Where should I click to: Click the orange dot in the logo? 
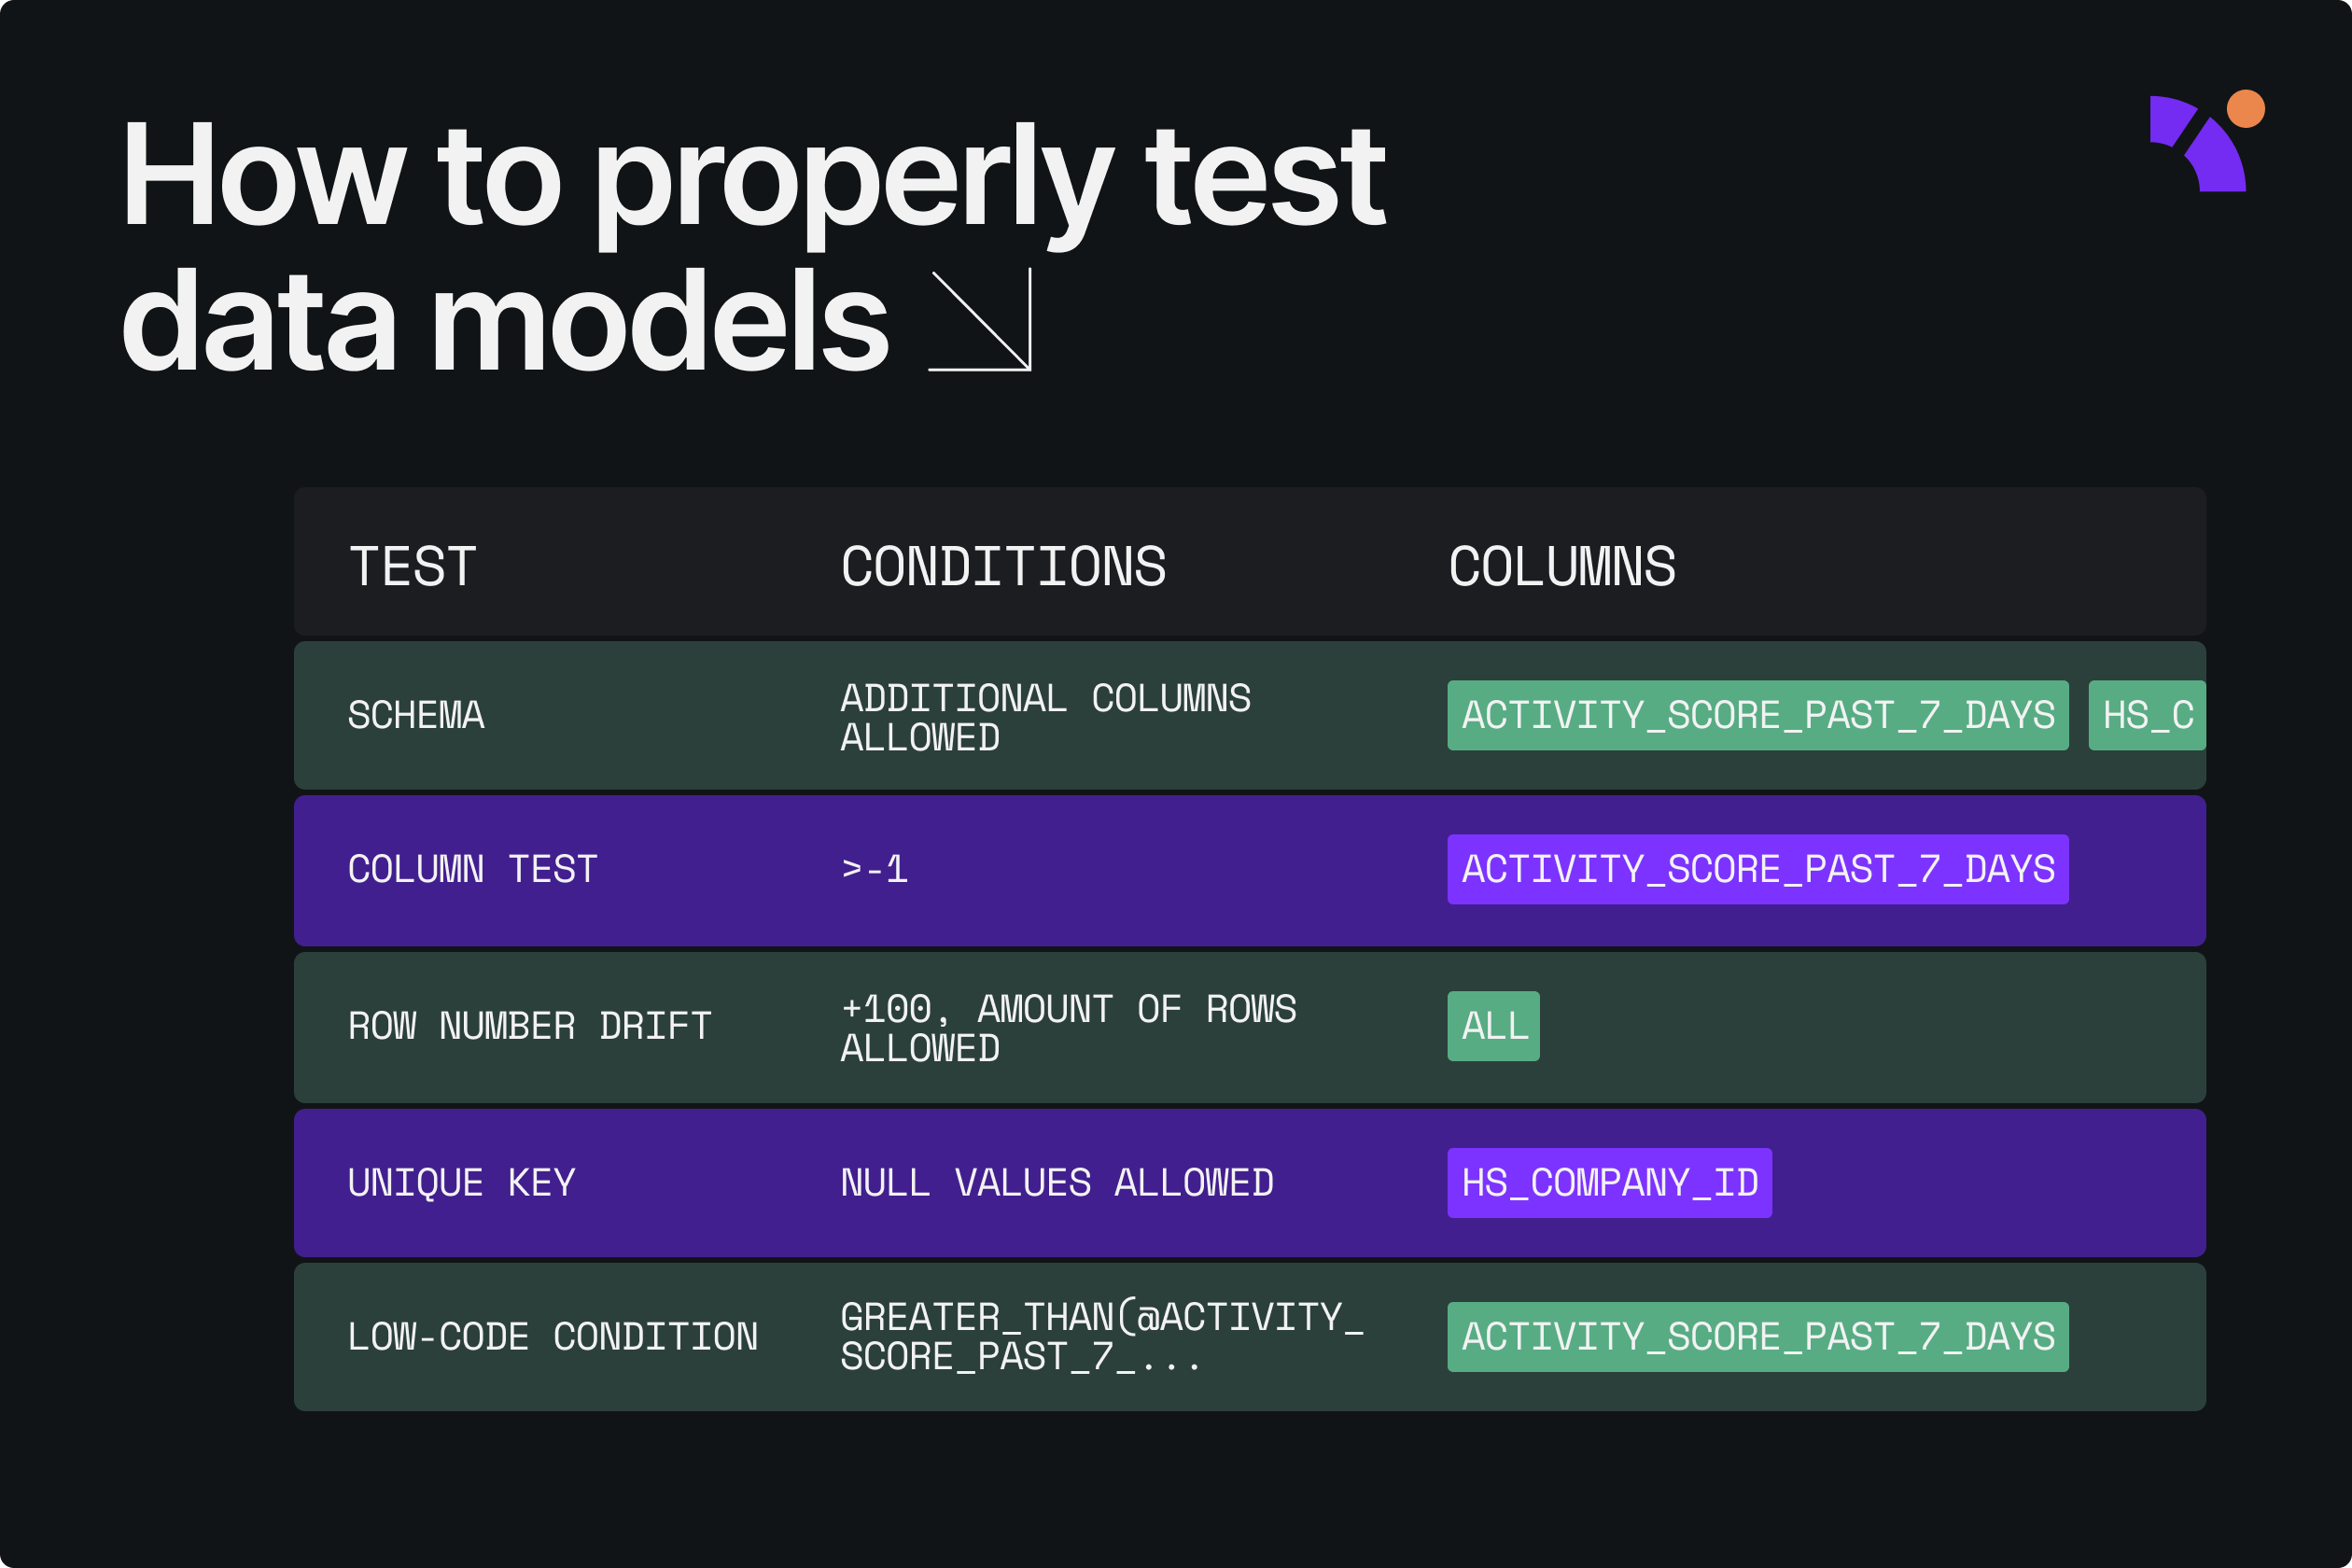(2246, 109)
